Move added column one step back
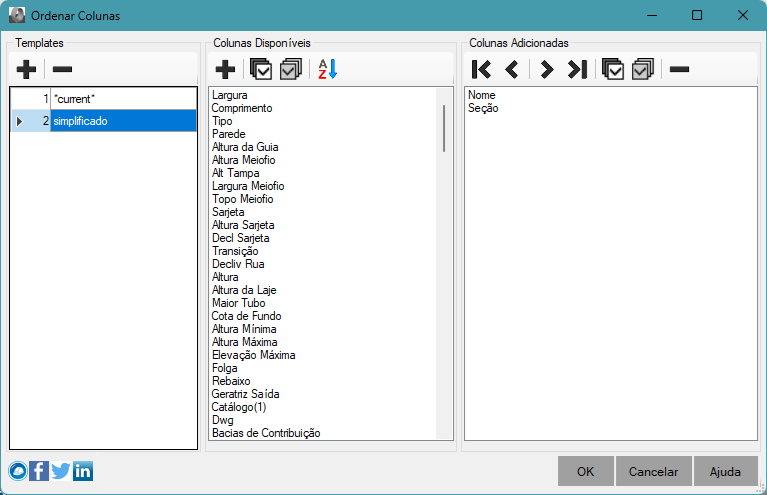767x495 pixels. tap(512, 69)
